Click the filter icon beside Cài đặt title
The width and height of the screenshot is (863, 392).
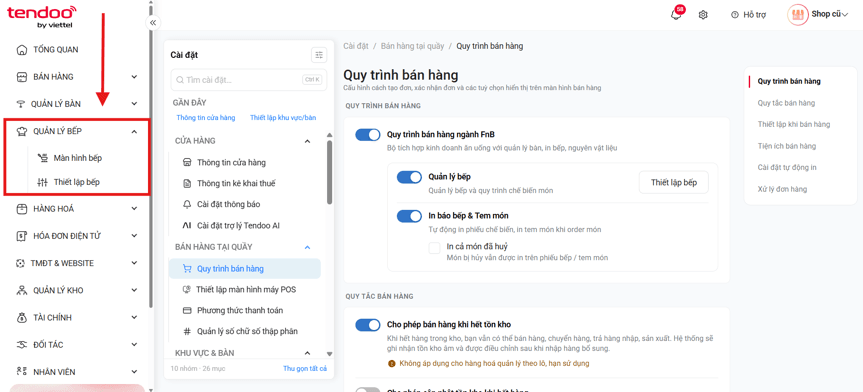click(x=319, y=55)
